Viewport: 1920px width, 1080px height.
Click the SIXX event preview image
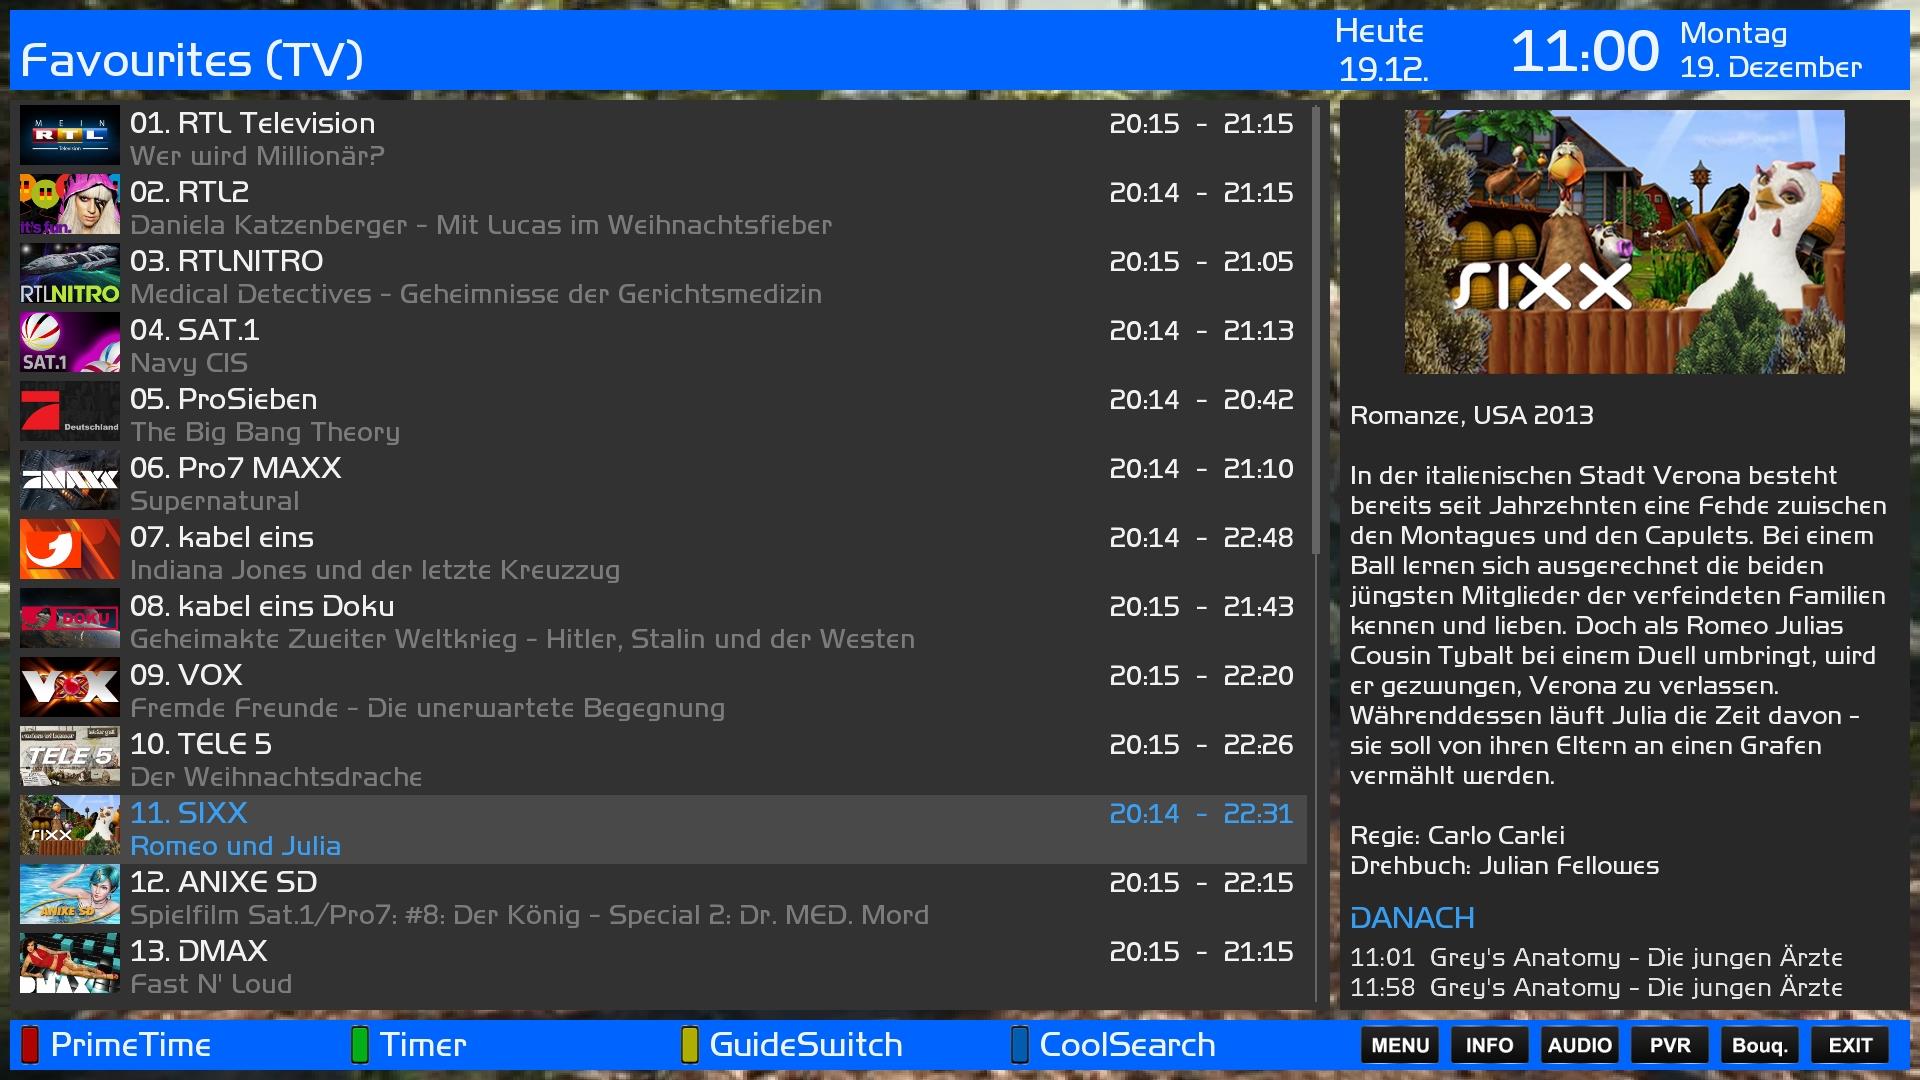coord(1624,242)
